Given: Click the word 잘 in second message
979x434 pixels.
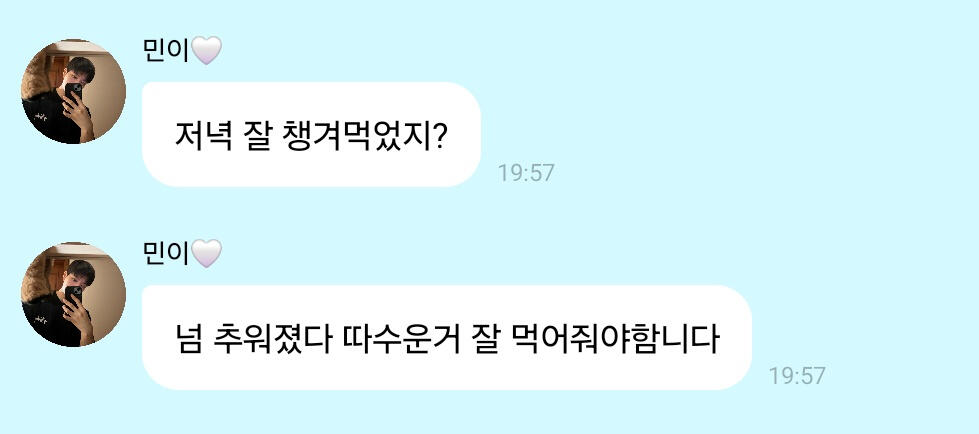Looking at the screenshot, I should (x=482, y=339).
